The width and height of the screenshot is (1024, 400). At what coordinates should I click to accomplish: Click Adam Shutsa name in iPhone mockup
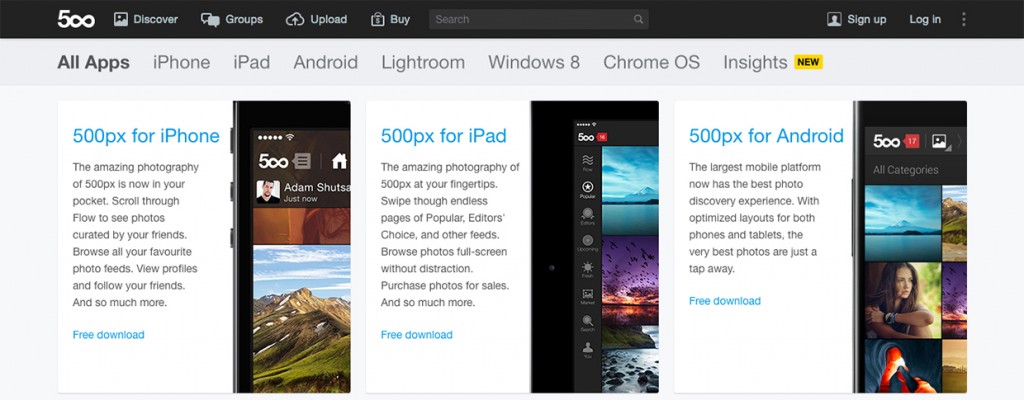coord(317,188)
